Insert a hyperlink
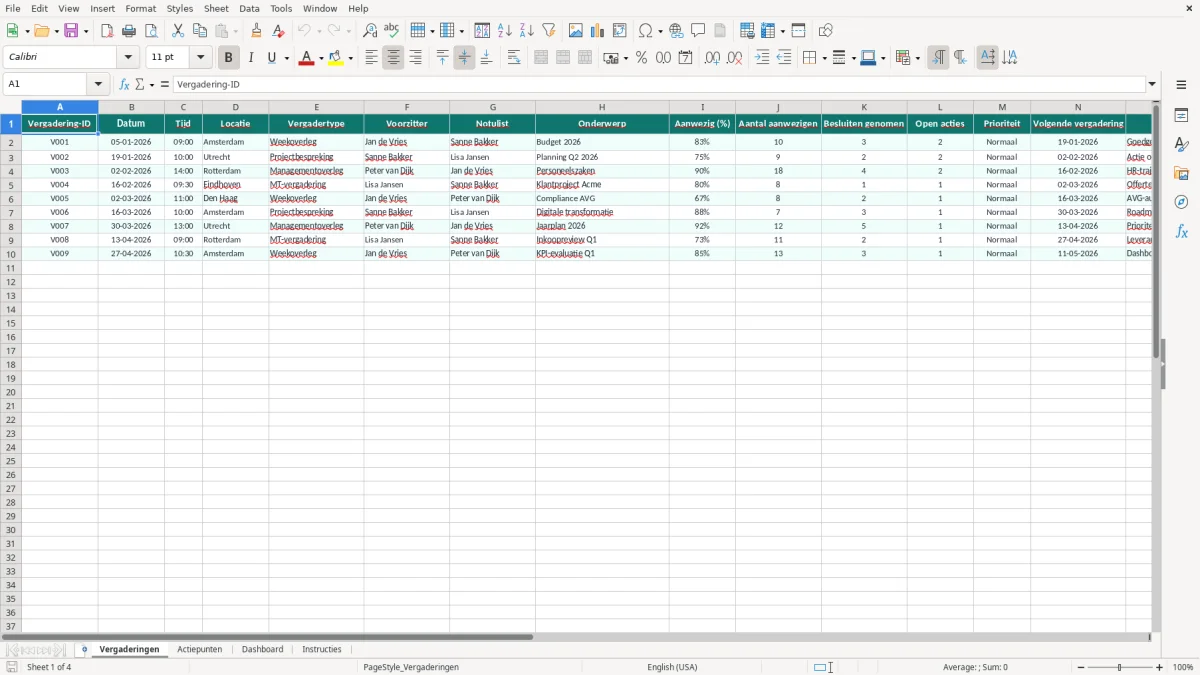 tap(676, 31)
